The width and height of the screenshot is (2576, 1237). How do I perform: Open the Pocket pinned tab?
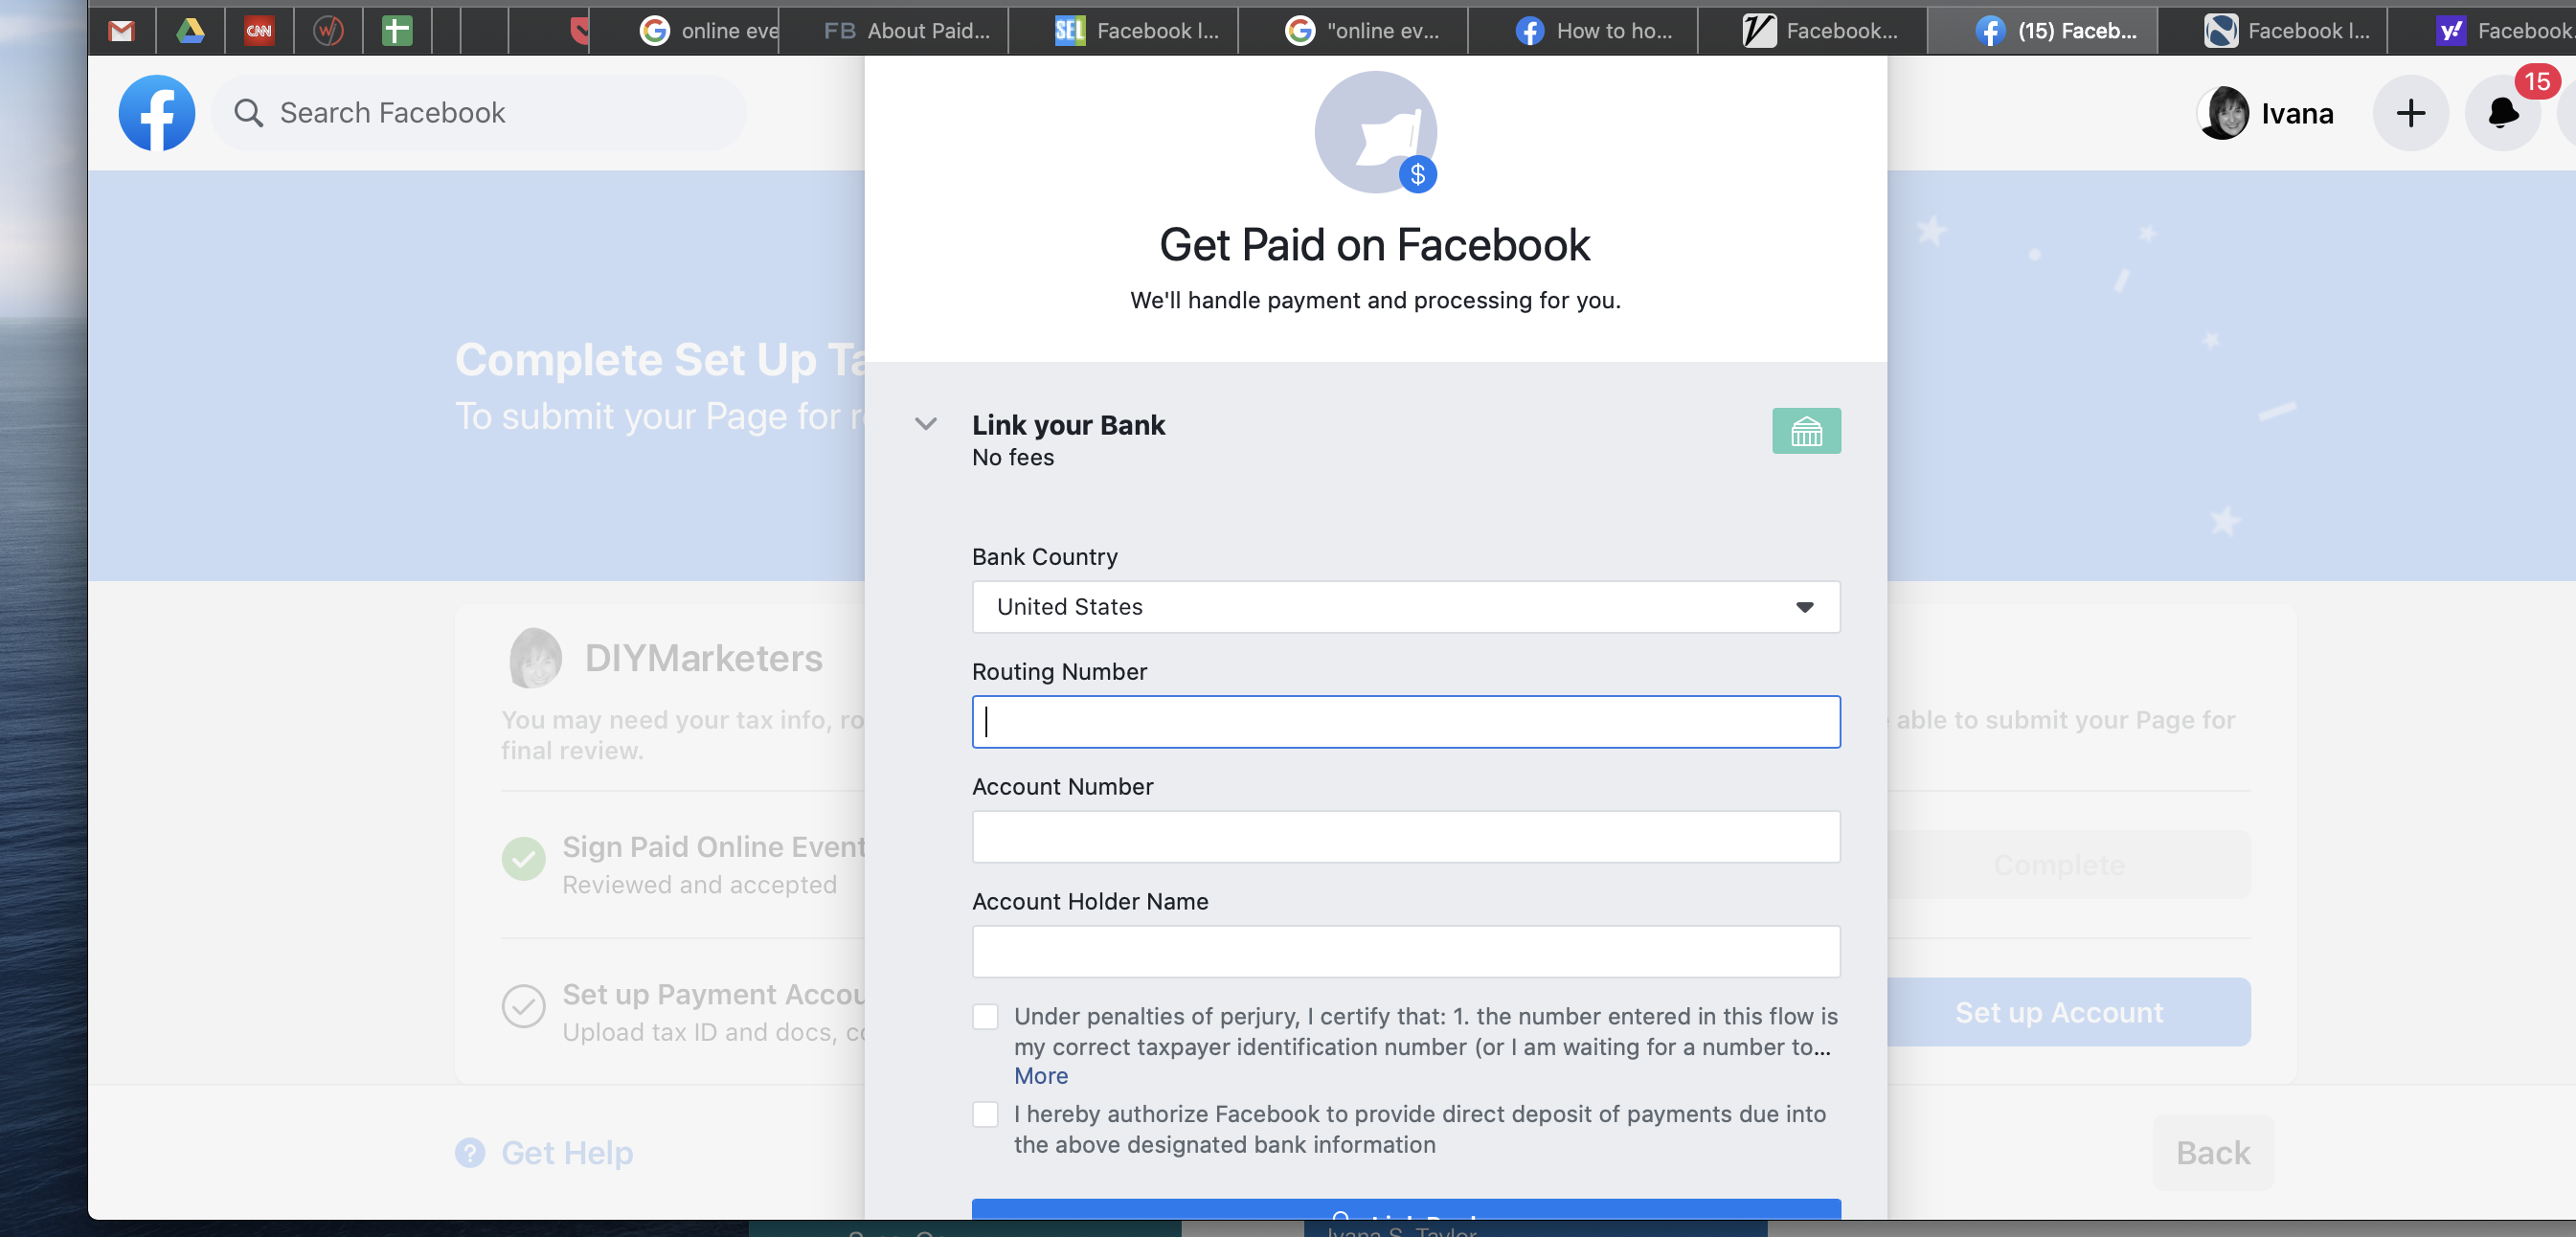(578, 31)
